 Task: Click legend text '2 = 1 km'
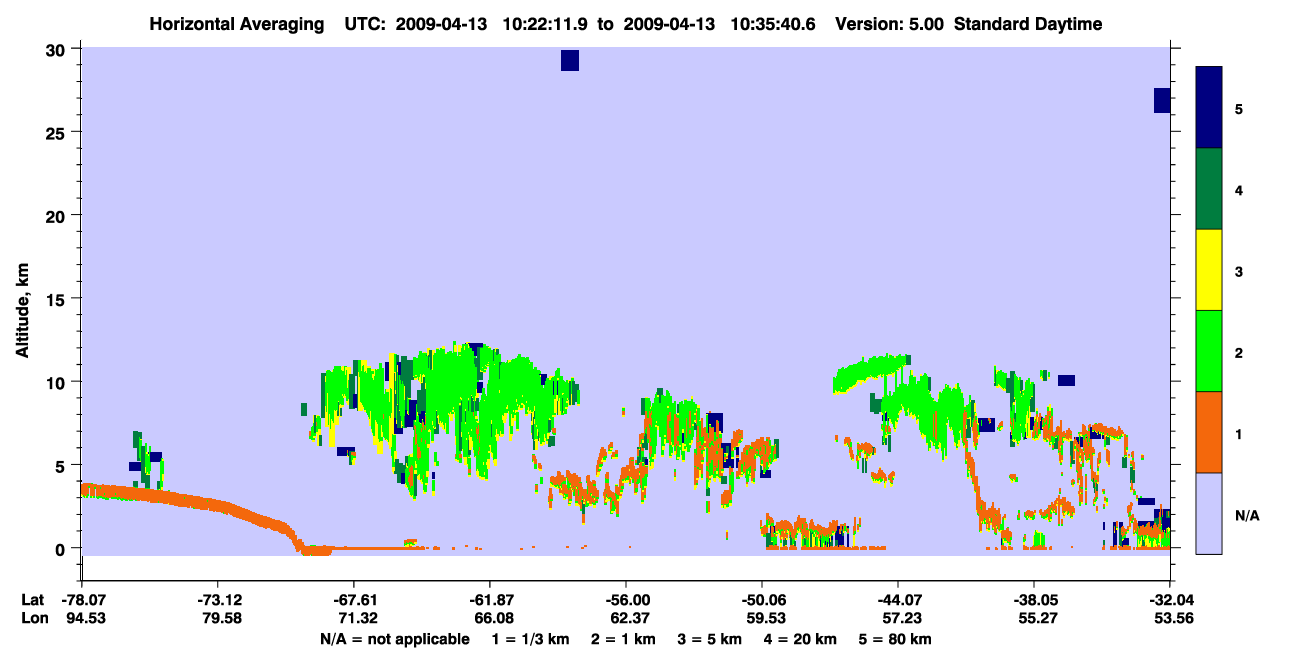623,639
